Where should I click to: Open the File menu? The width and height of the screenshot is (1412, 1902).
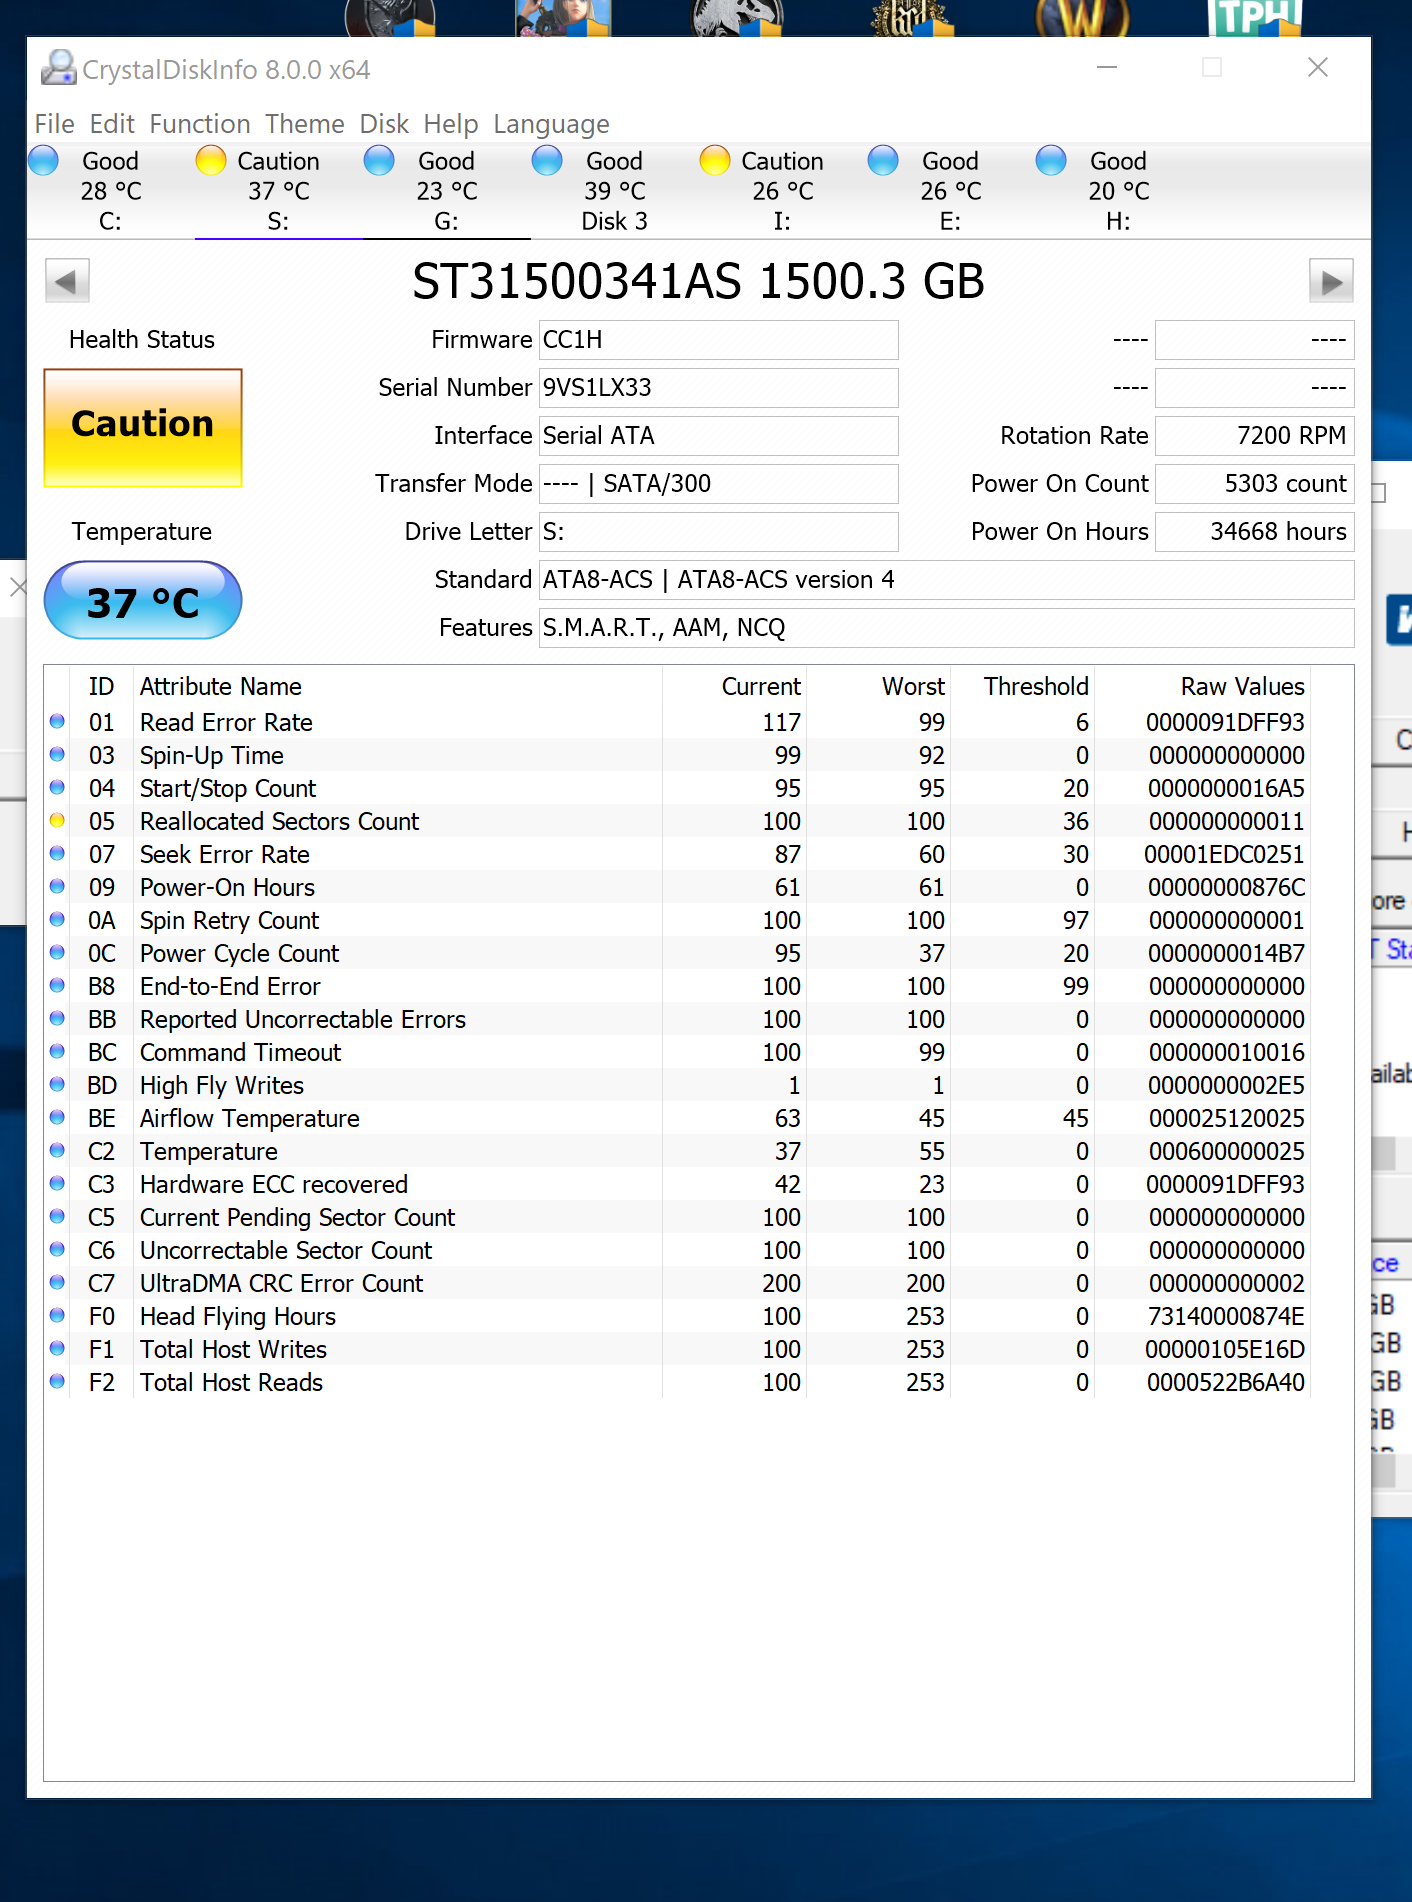[54, 124]
